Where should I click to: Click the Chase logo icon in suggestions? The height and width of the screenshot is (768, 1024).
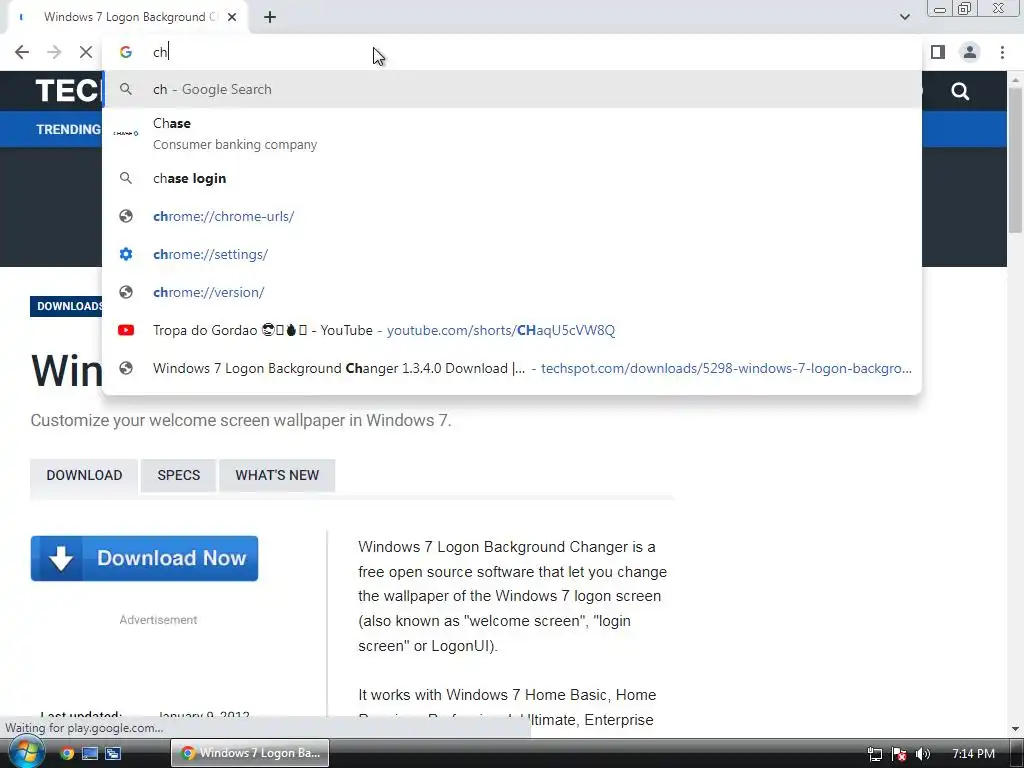click(x=126, y=133)
